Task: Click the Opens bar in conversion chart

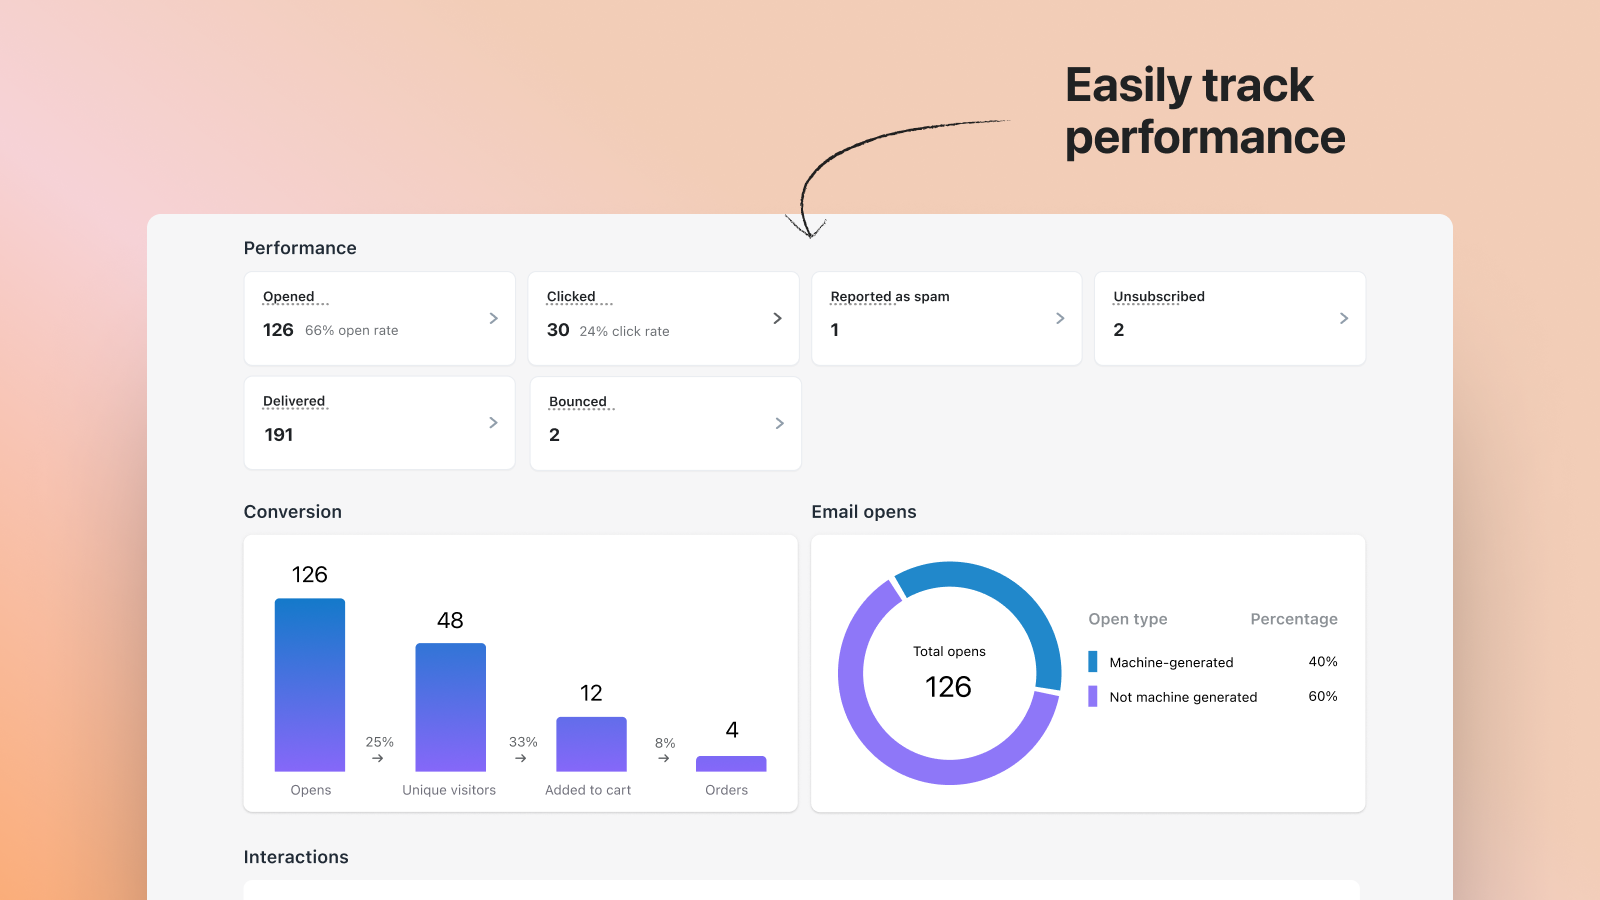Action: [310, 685]
